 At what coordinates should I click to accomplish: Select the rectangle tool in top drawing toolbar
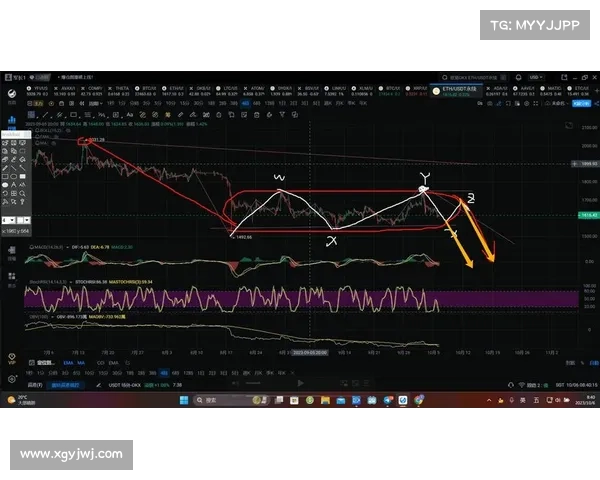click(x=73, y=115)
